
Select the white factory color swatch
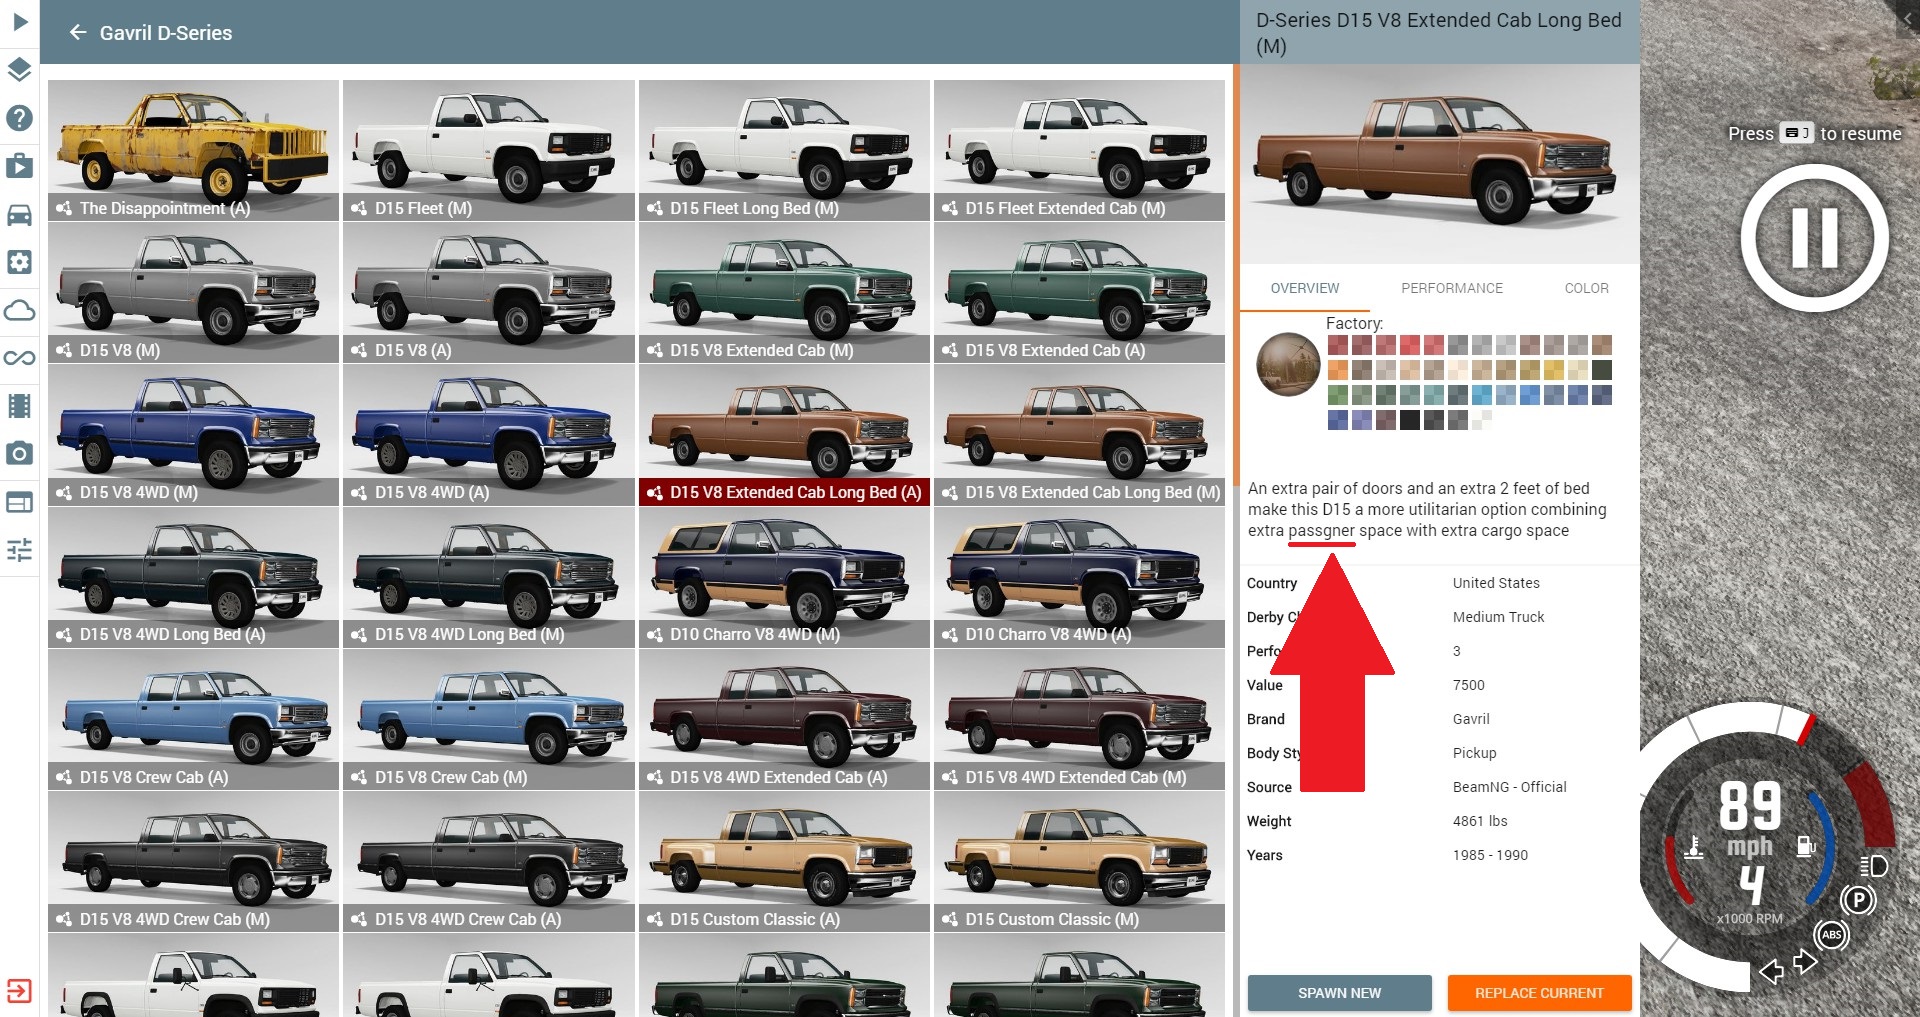coord(1482,420)
